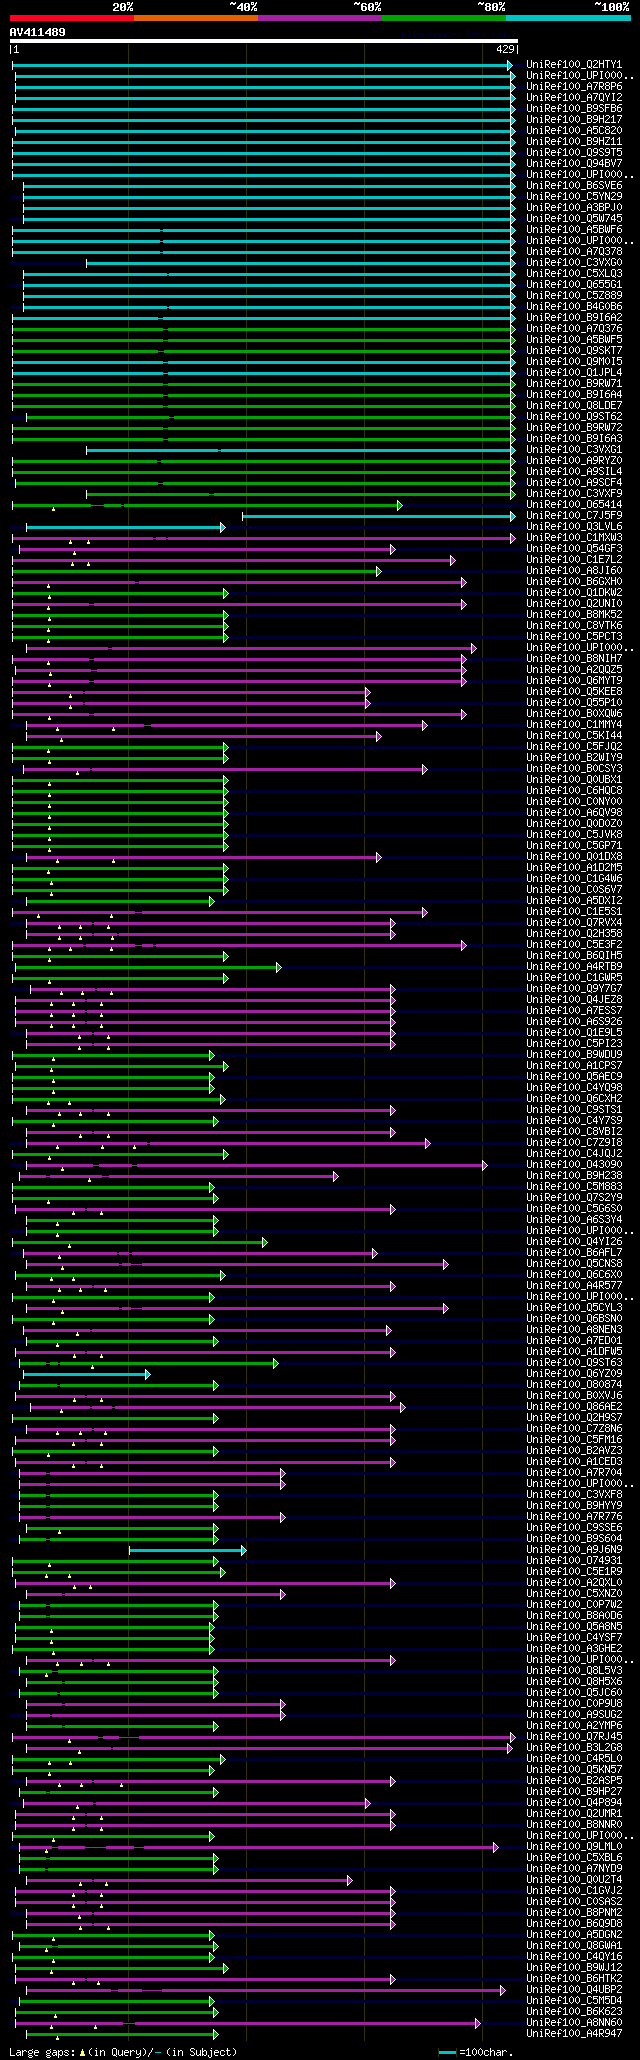The height and width of the screenshot is (2060, 640).
Task: Open hit UniRef100_A7R8P6
Action: [574, 87]
